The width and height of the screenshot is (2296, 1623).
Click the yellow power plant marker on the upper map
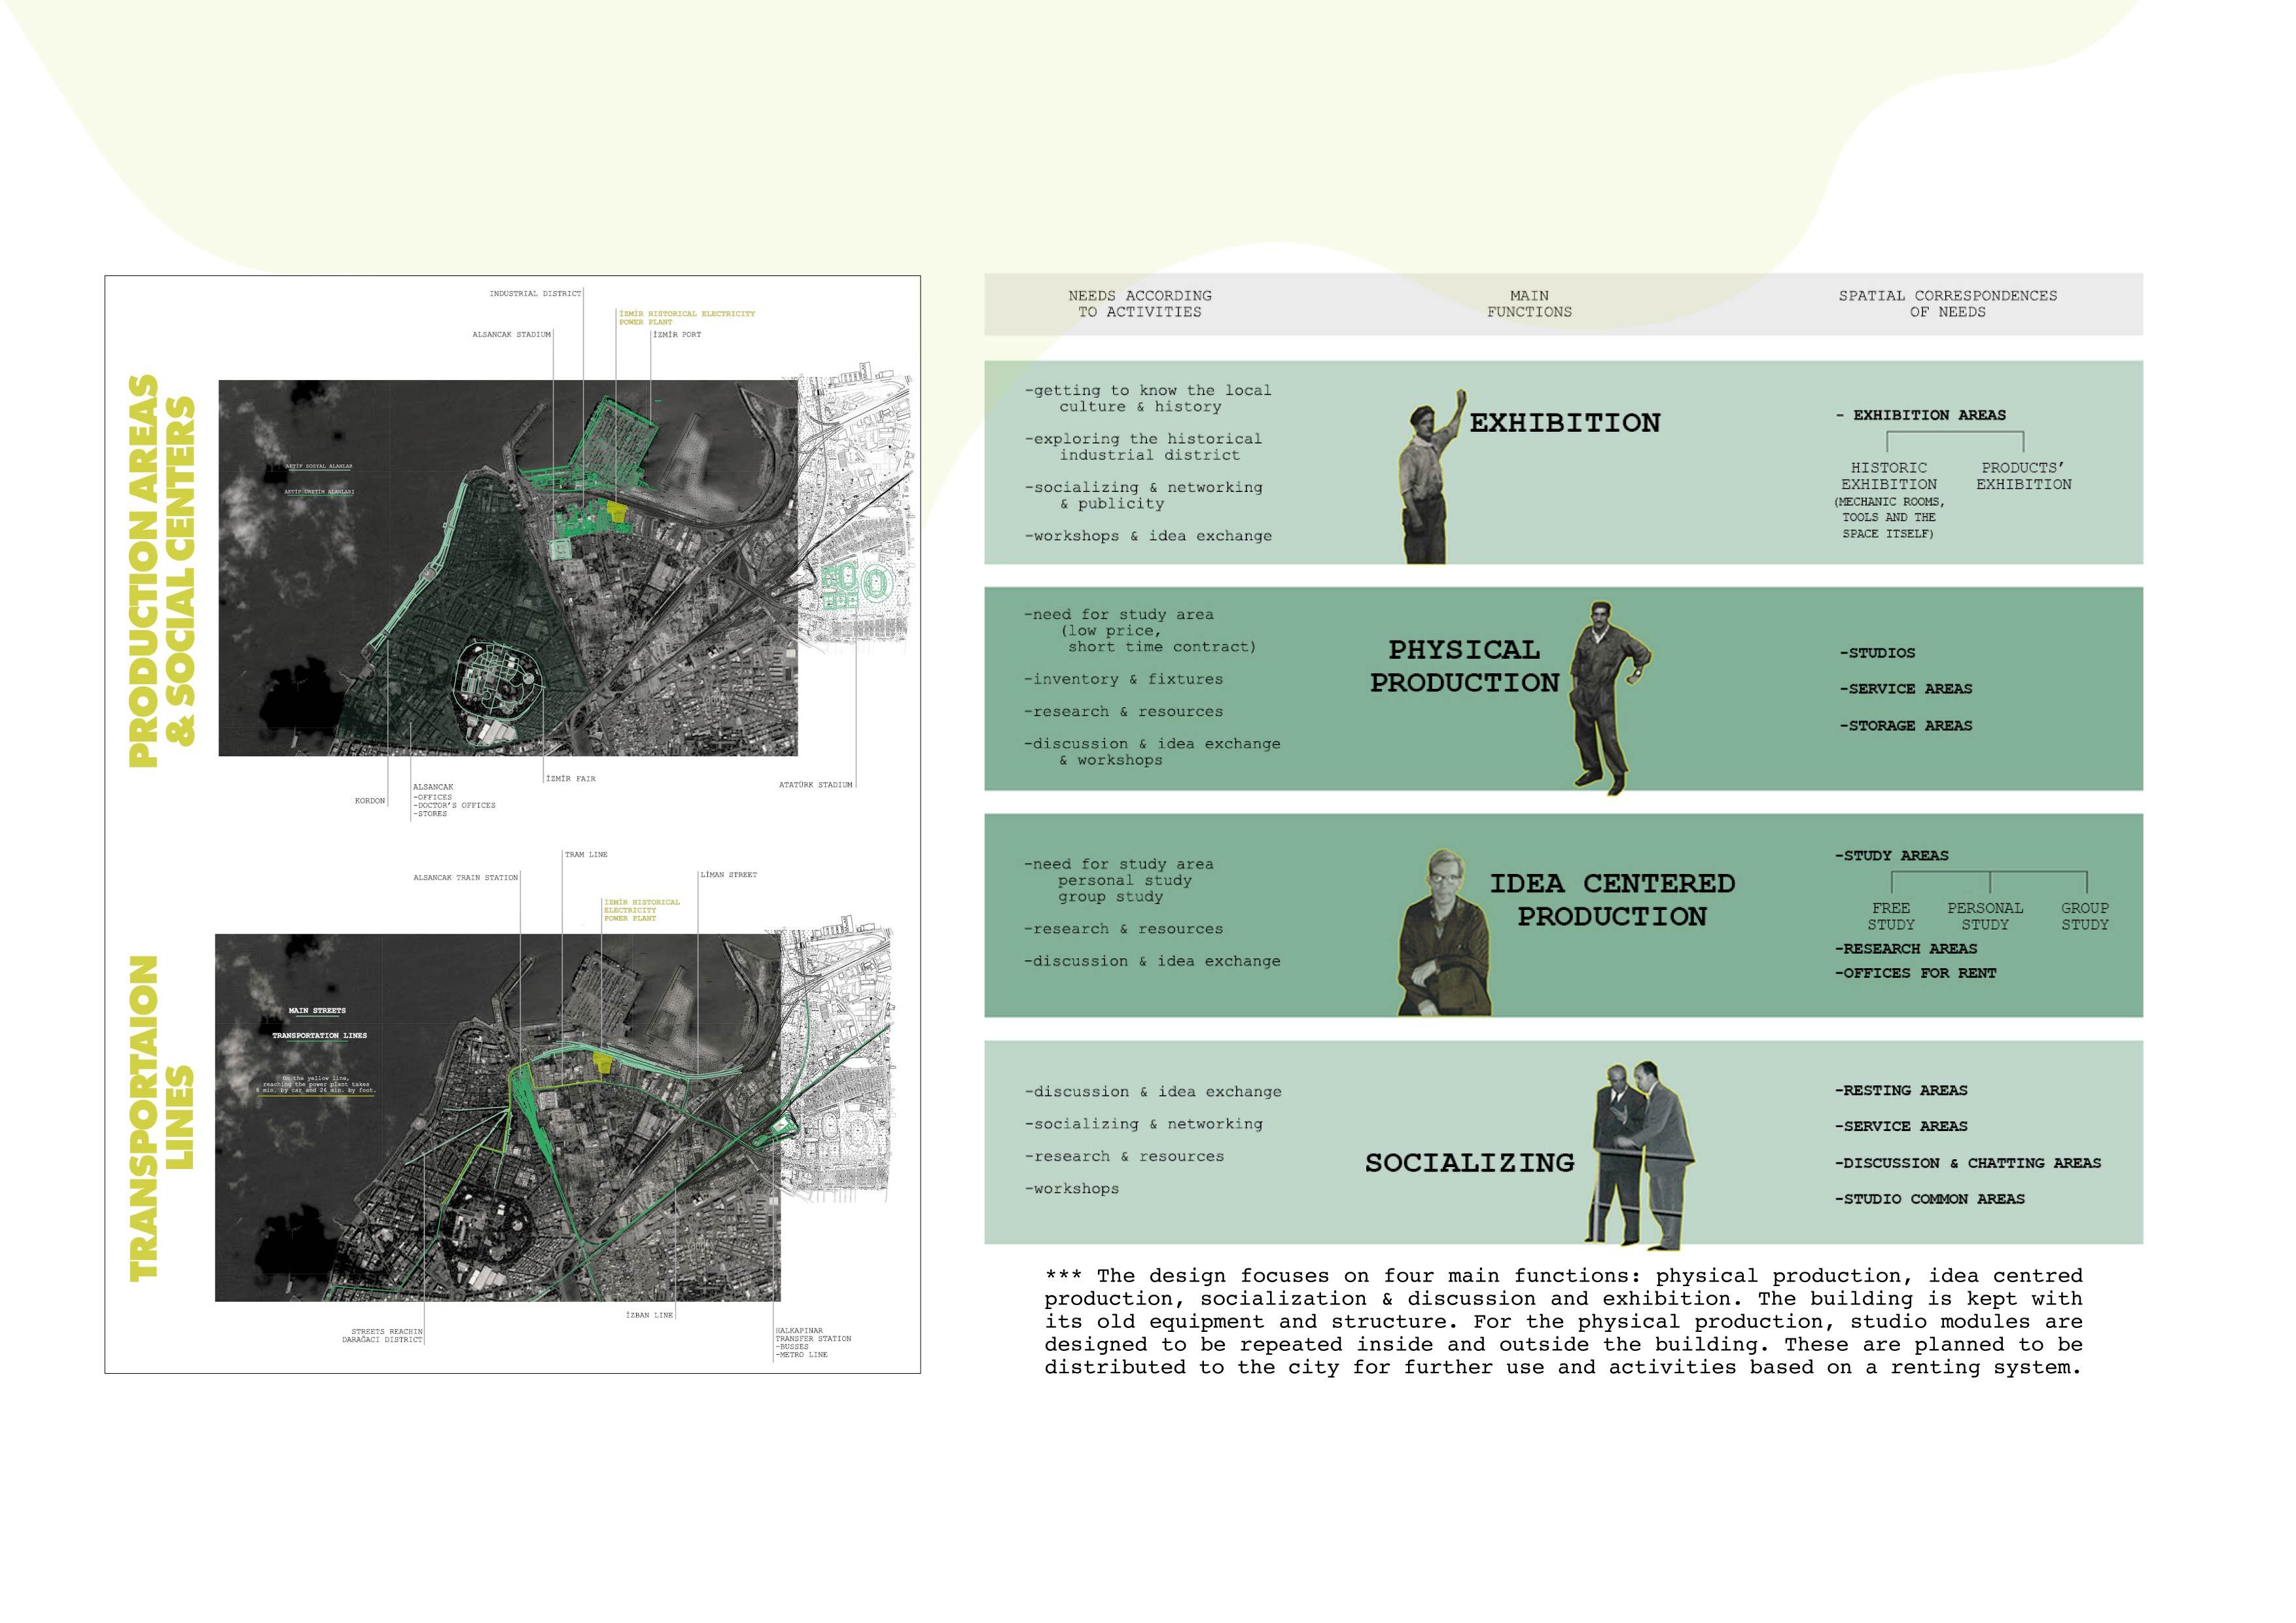pyautogui.click(x=617, y=512)
